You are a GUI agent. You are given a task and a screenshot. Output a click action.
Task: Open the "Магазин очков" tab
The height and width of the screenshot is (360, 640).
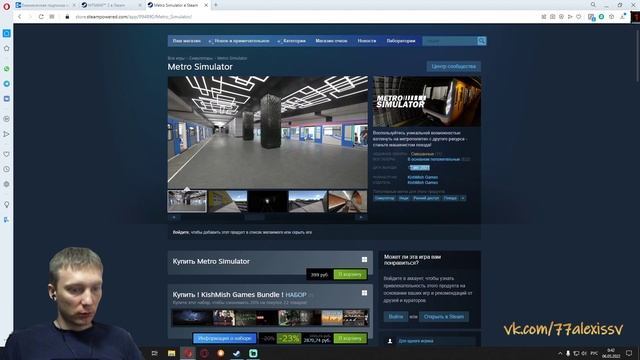coord(331,41)
